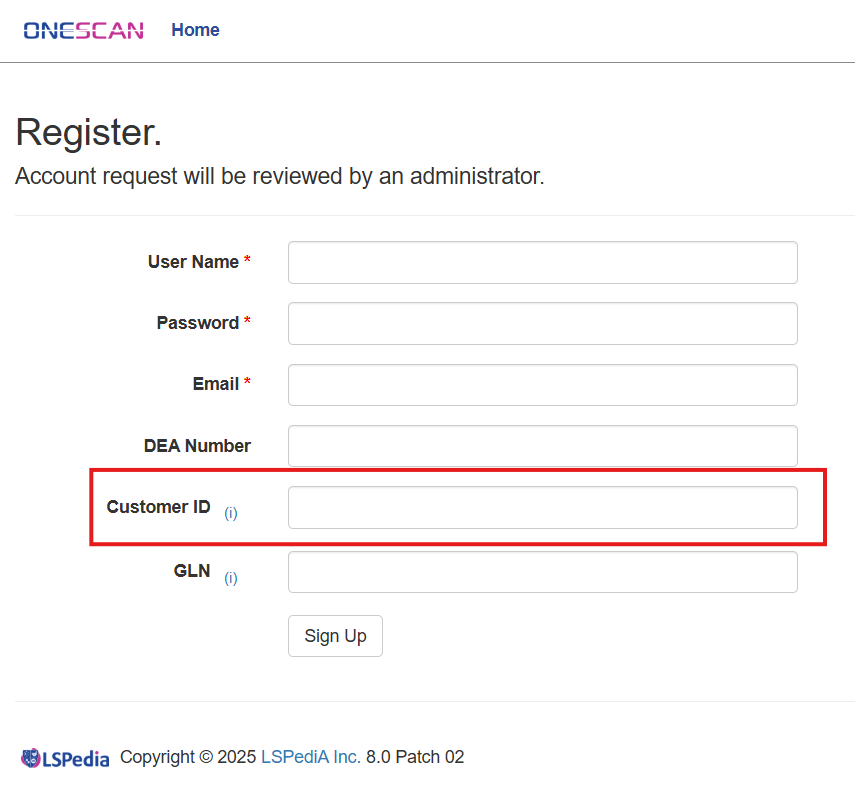Select the Password text field
855x796 pixels.
click(x=543, y=323)
